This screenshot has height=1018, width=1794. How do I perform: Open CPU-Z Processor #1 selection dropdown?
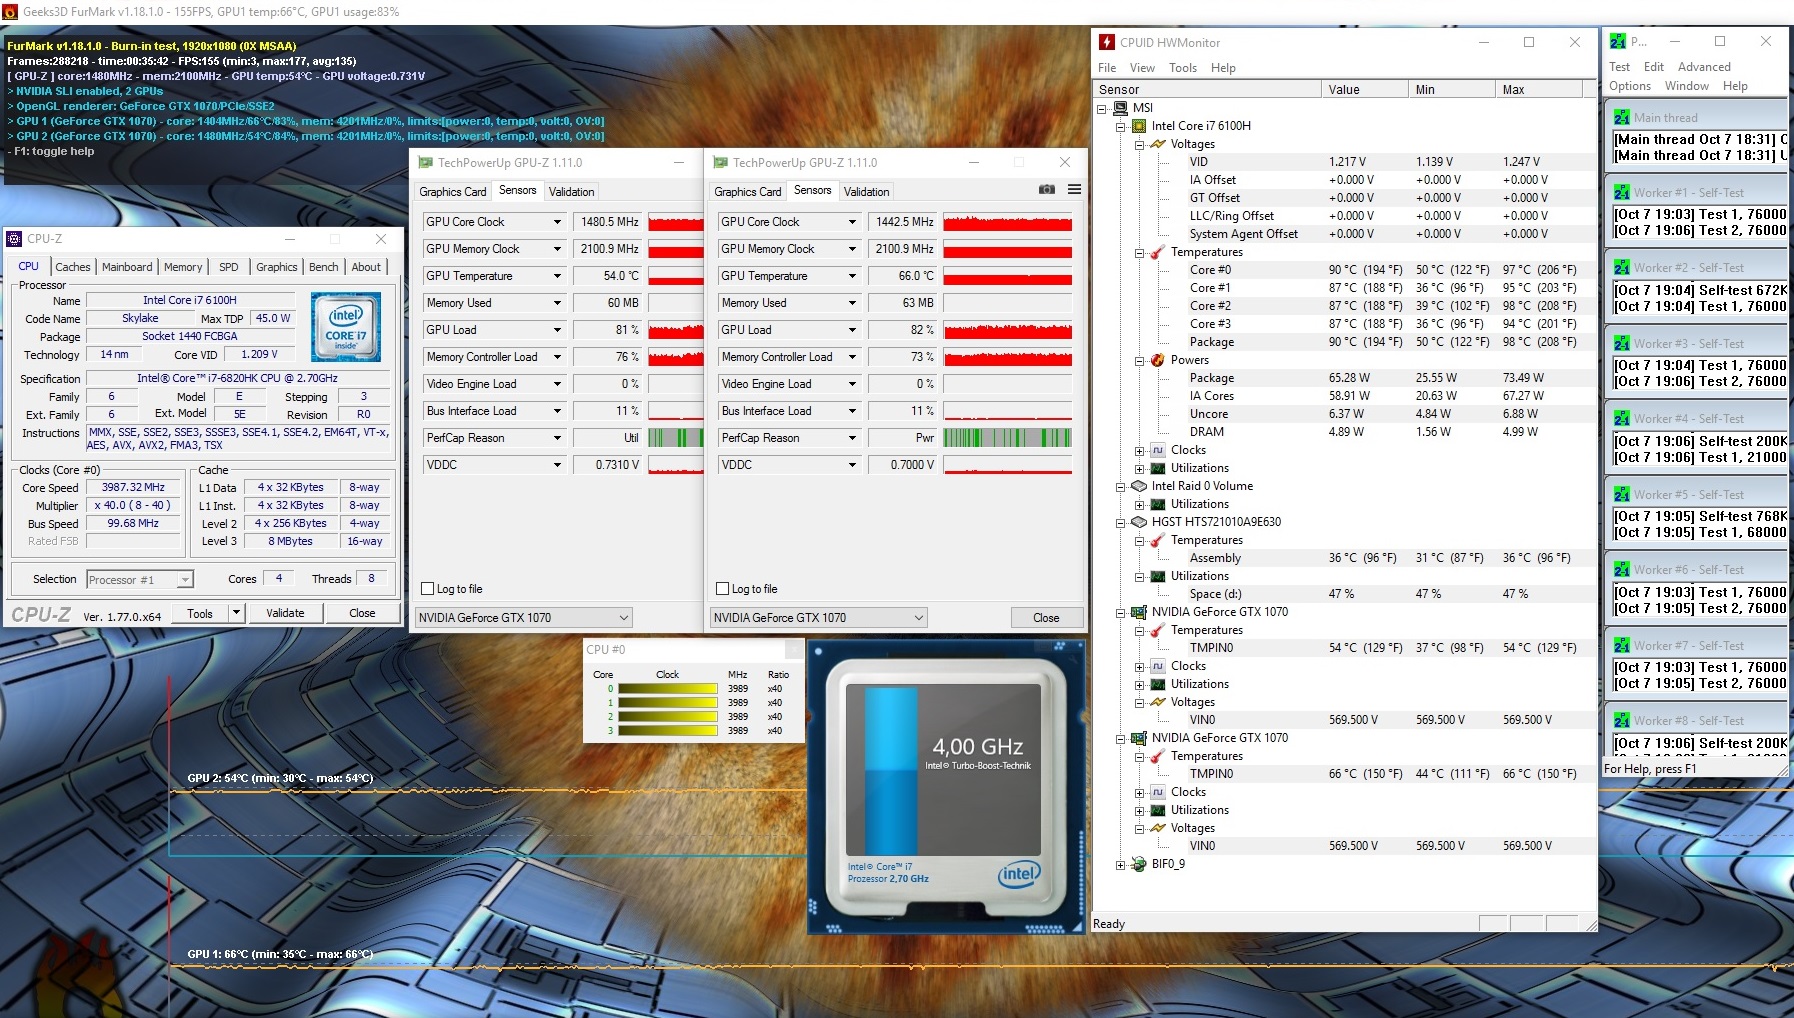[140, 580]
